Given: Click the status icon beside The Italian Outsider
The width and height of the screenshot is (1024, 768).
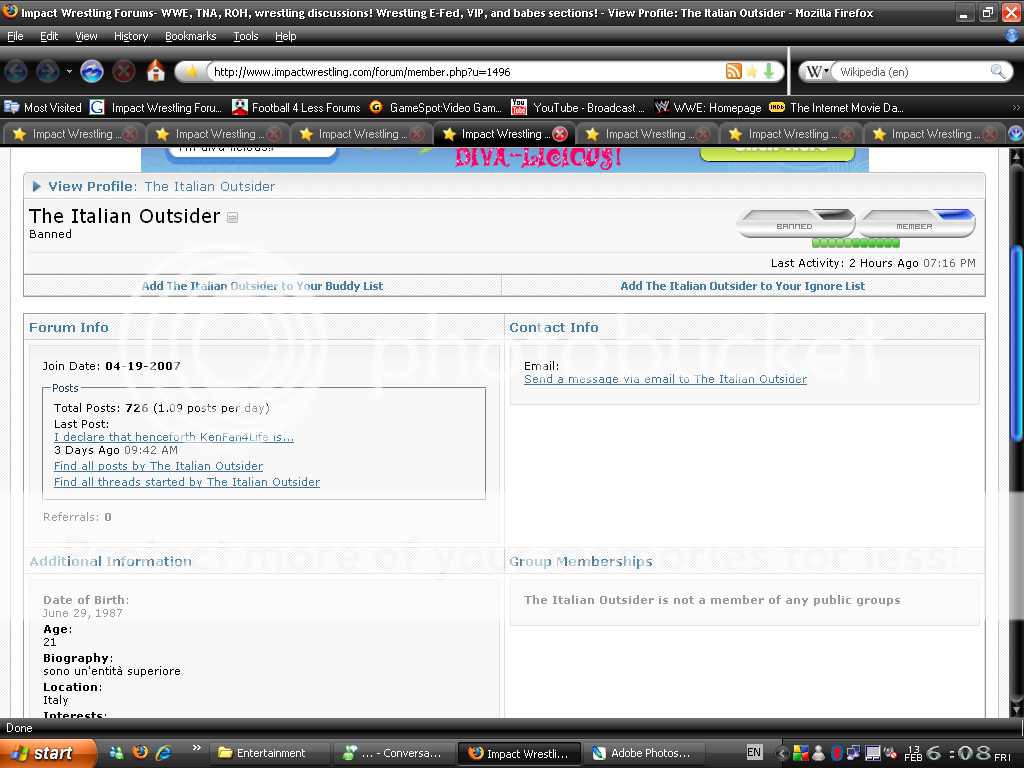Looking at the screenshot, I should pyautogui.click(x=233, y=218).
